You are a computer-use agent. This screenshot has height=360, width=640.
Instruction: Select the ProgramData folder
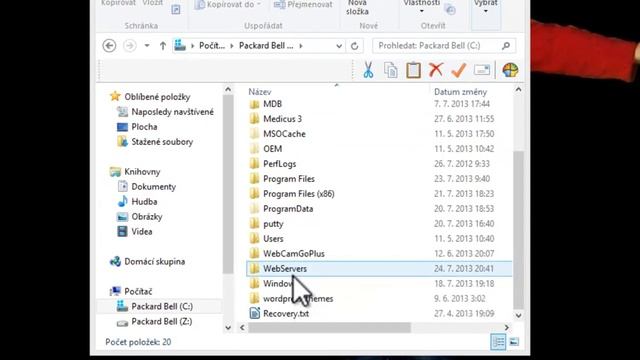click(281, 209)
